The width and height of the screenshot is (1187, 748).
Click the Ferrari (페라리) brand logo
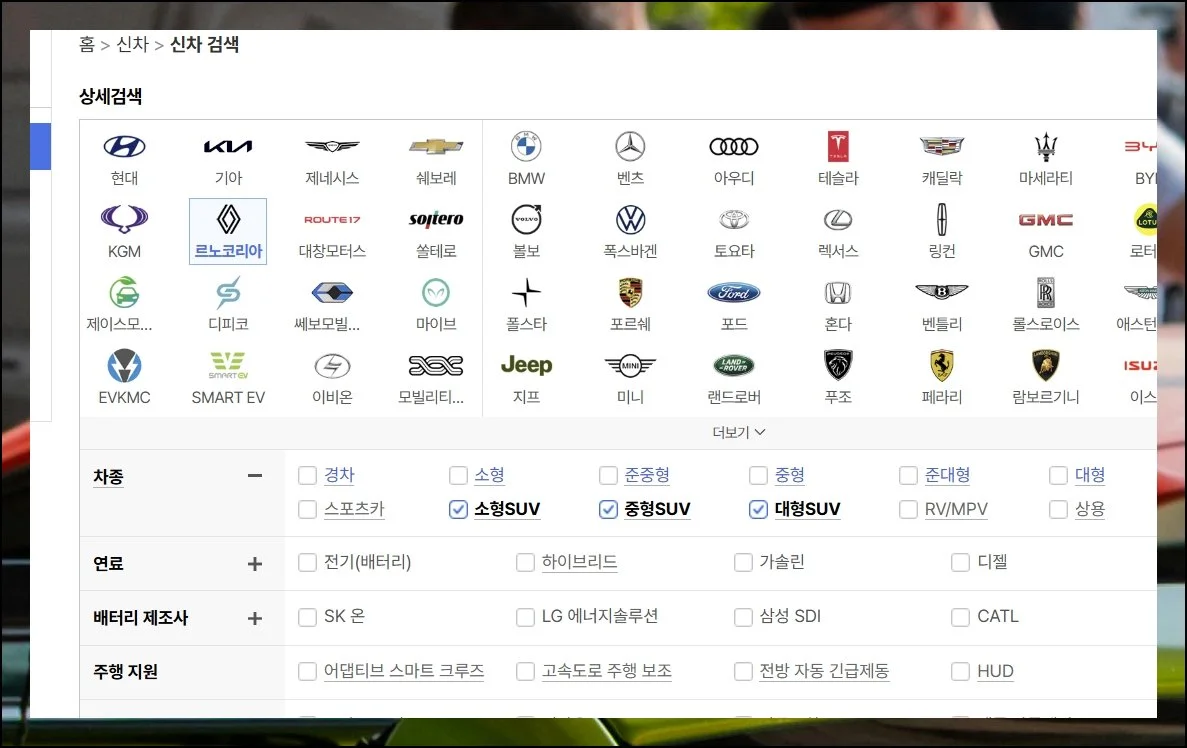(x=941, y=366)
